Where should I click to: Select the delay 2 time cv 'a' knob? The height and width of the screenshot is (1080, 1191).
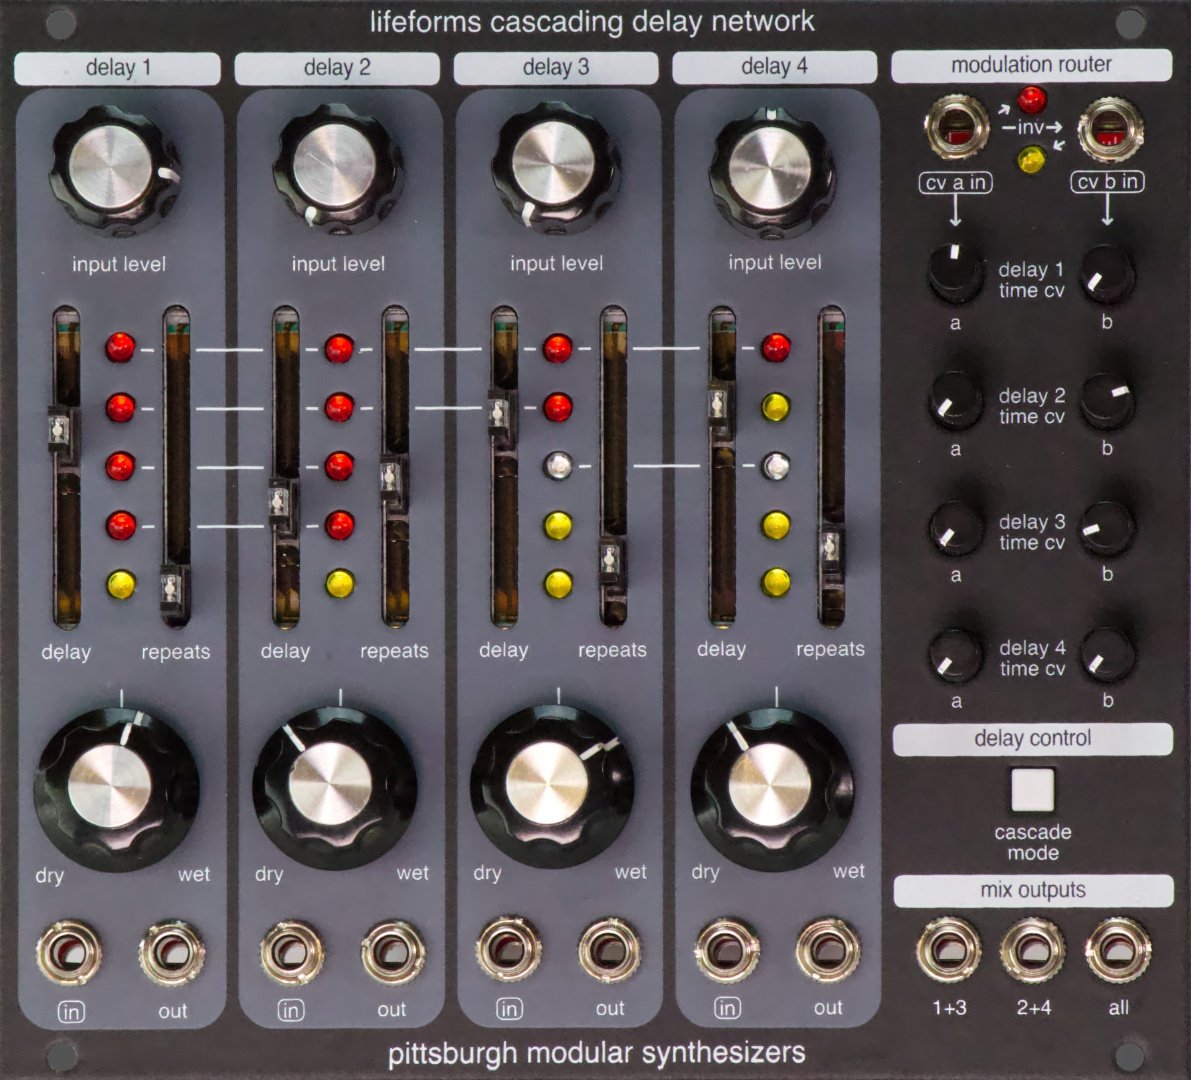click(x=956, y=399)
